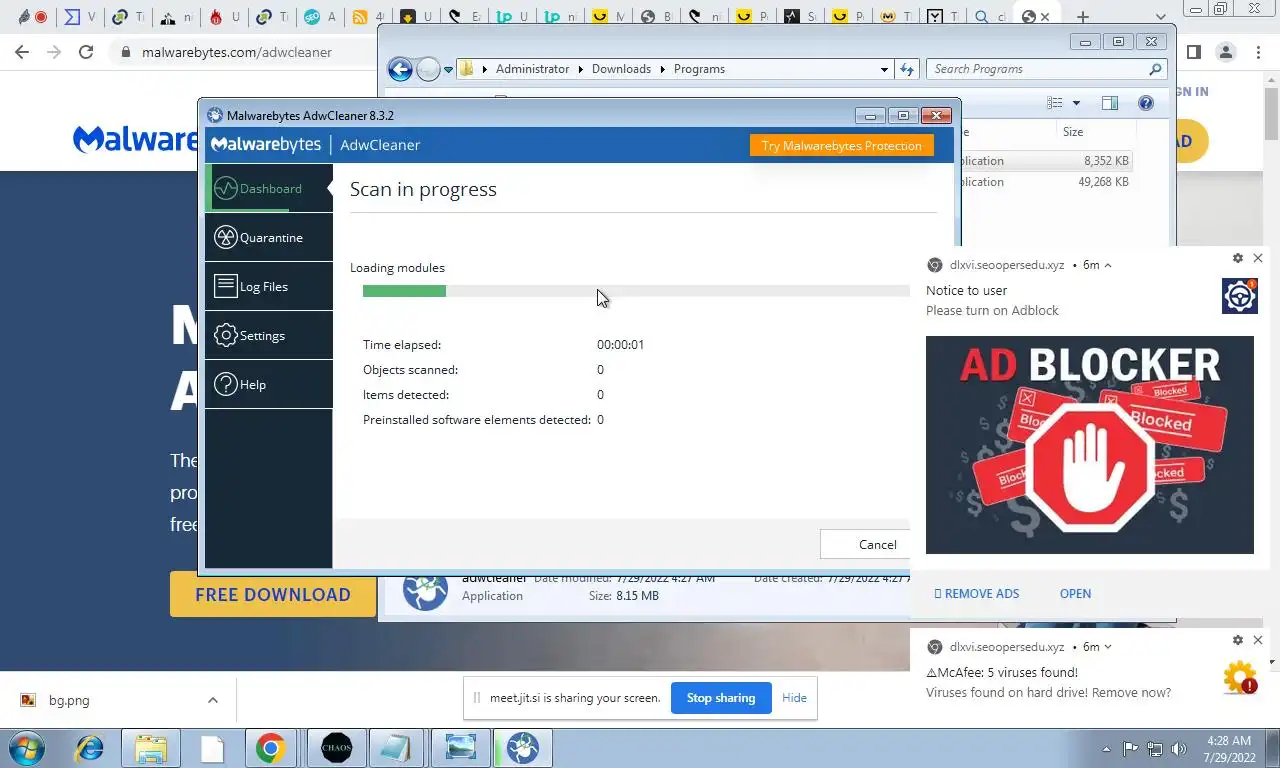Toggle Chrome side panel
The height and width of the screenshot is (768, 1280).
(1194, 52)
